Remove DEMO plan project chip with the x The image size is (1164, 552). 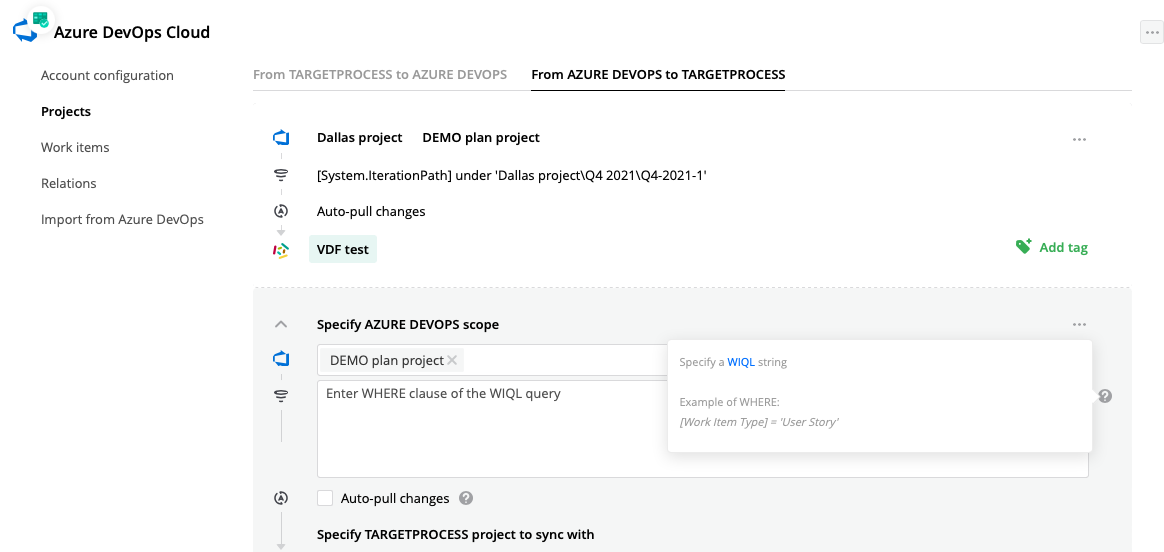click(452, 360)
